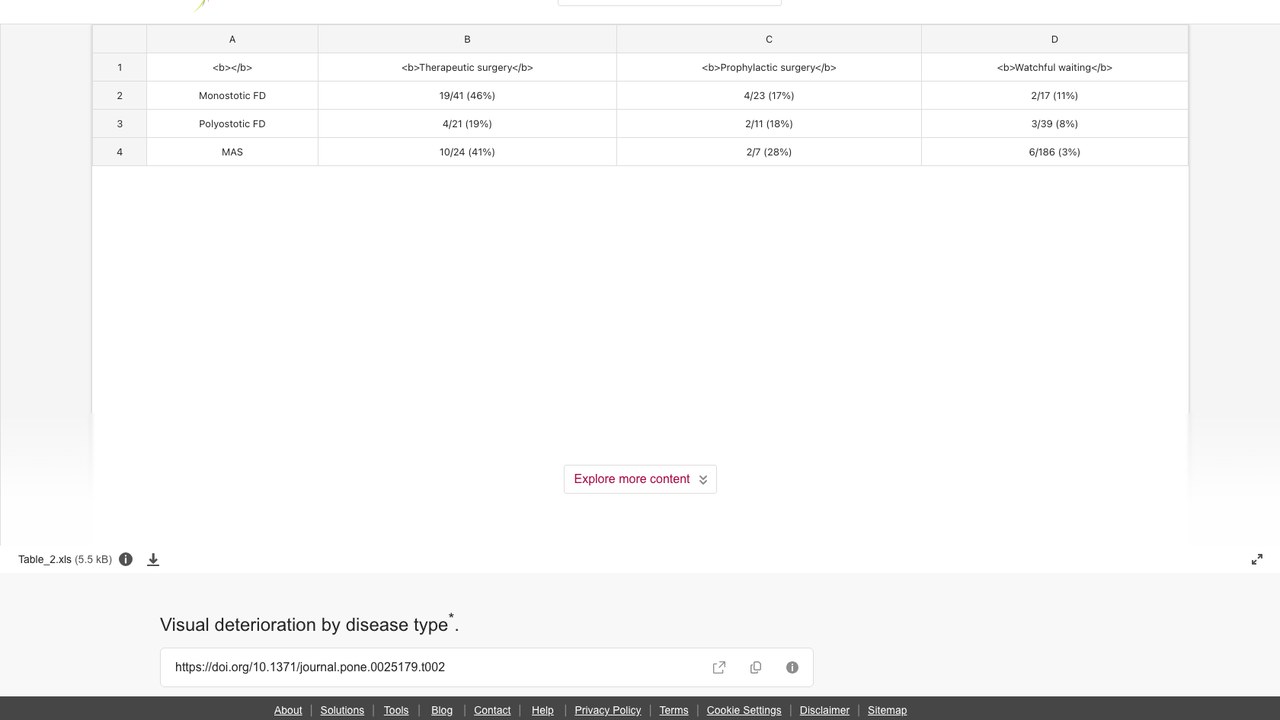Open the About footer link

point(288,711)
